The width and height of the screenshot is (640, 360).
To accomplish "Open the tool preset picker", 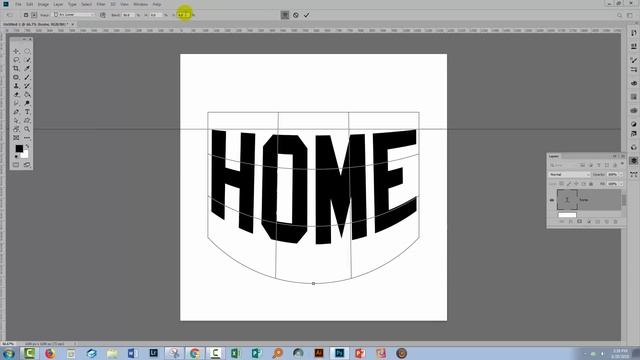I will click(x=9, y=15).
